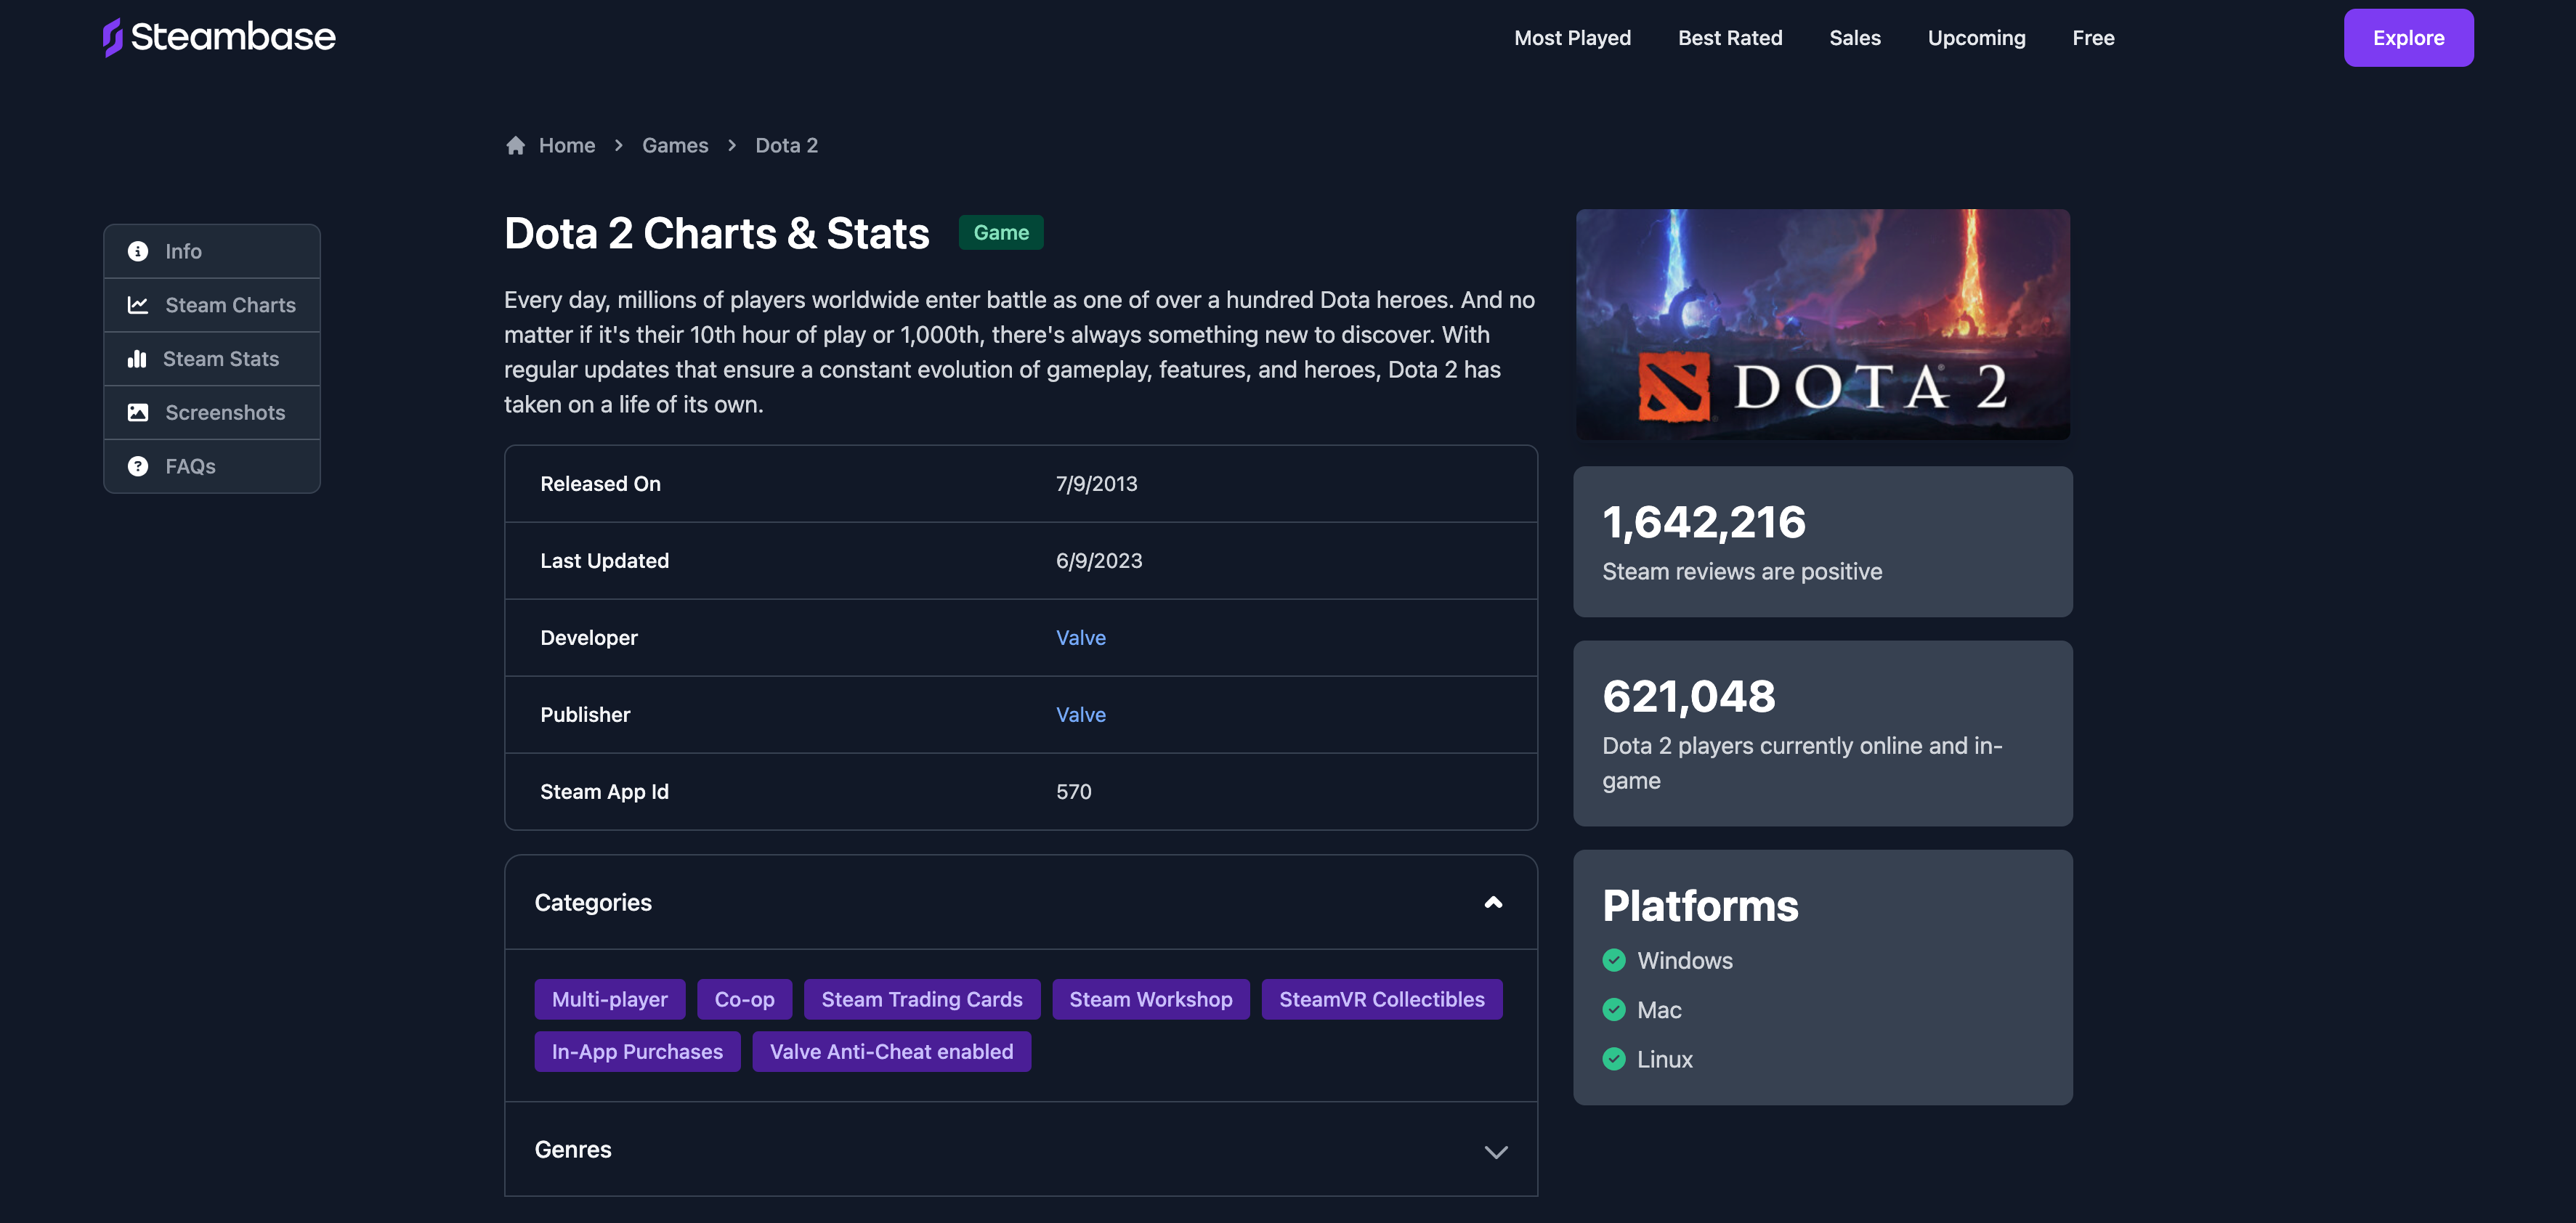Select the Steam Workshop category tag
Screen dimensions: 2576x1223
click(x=1150, y=1000)
